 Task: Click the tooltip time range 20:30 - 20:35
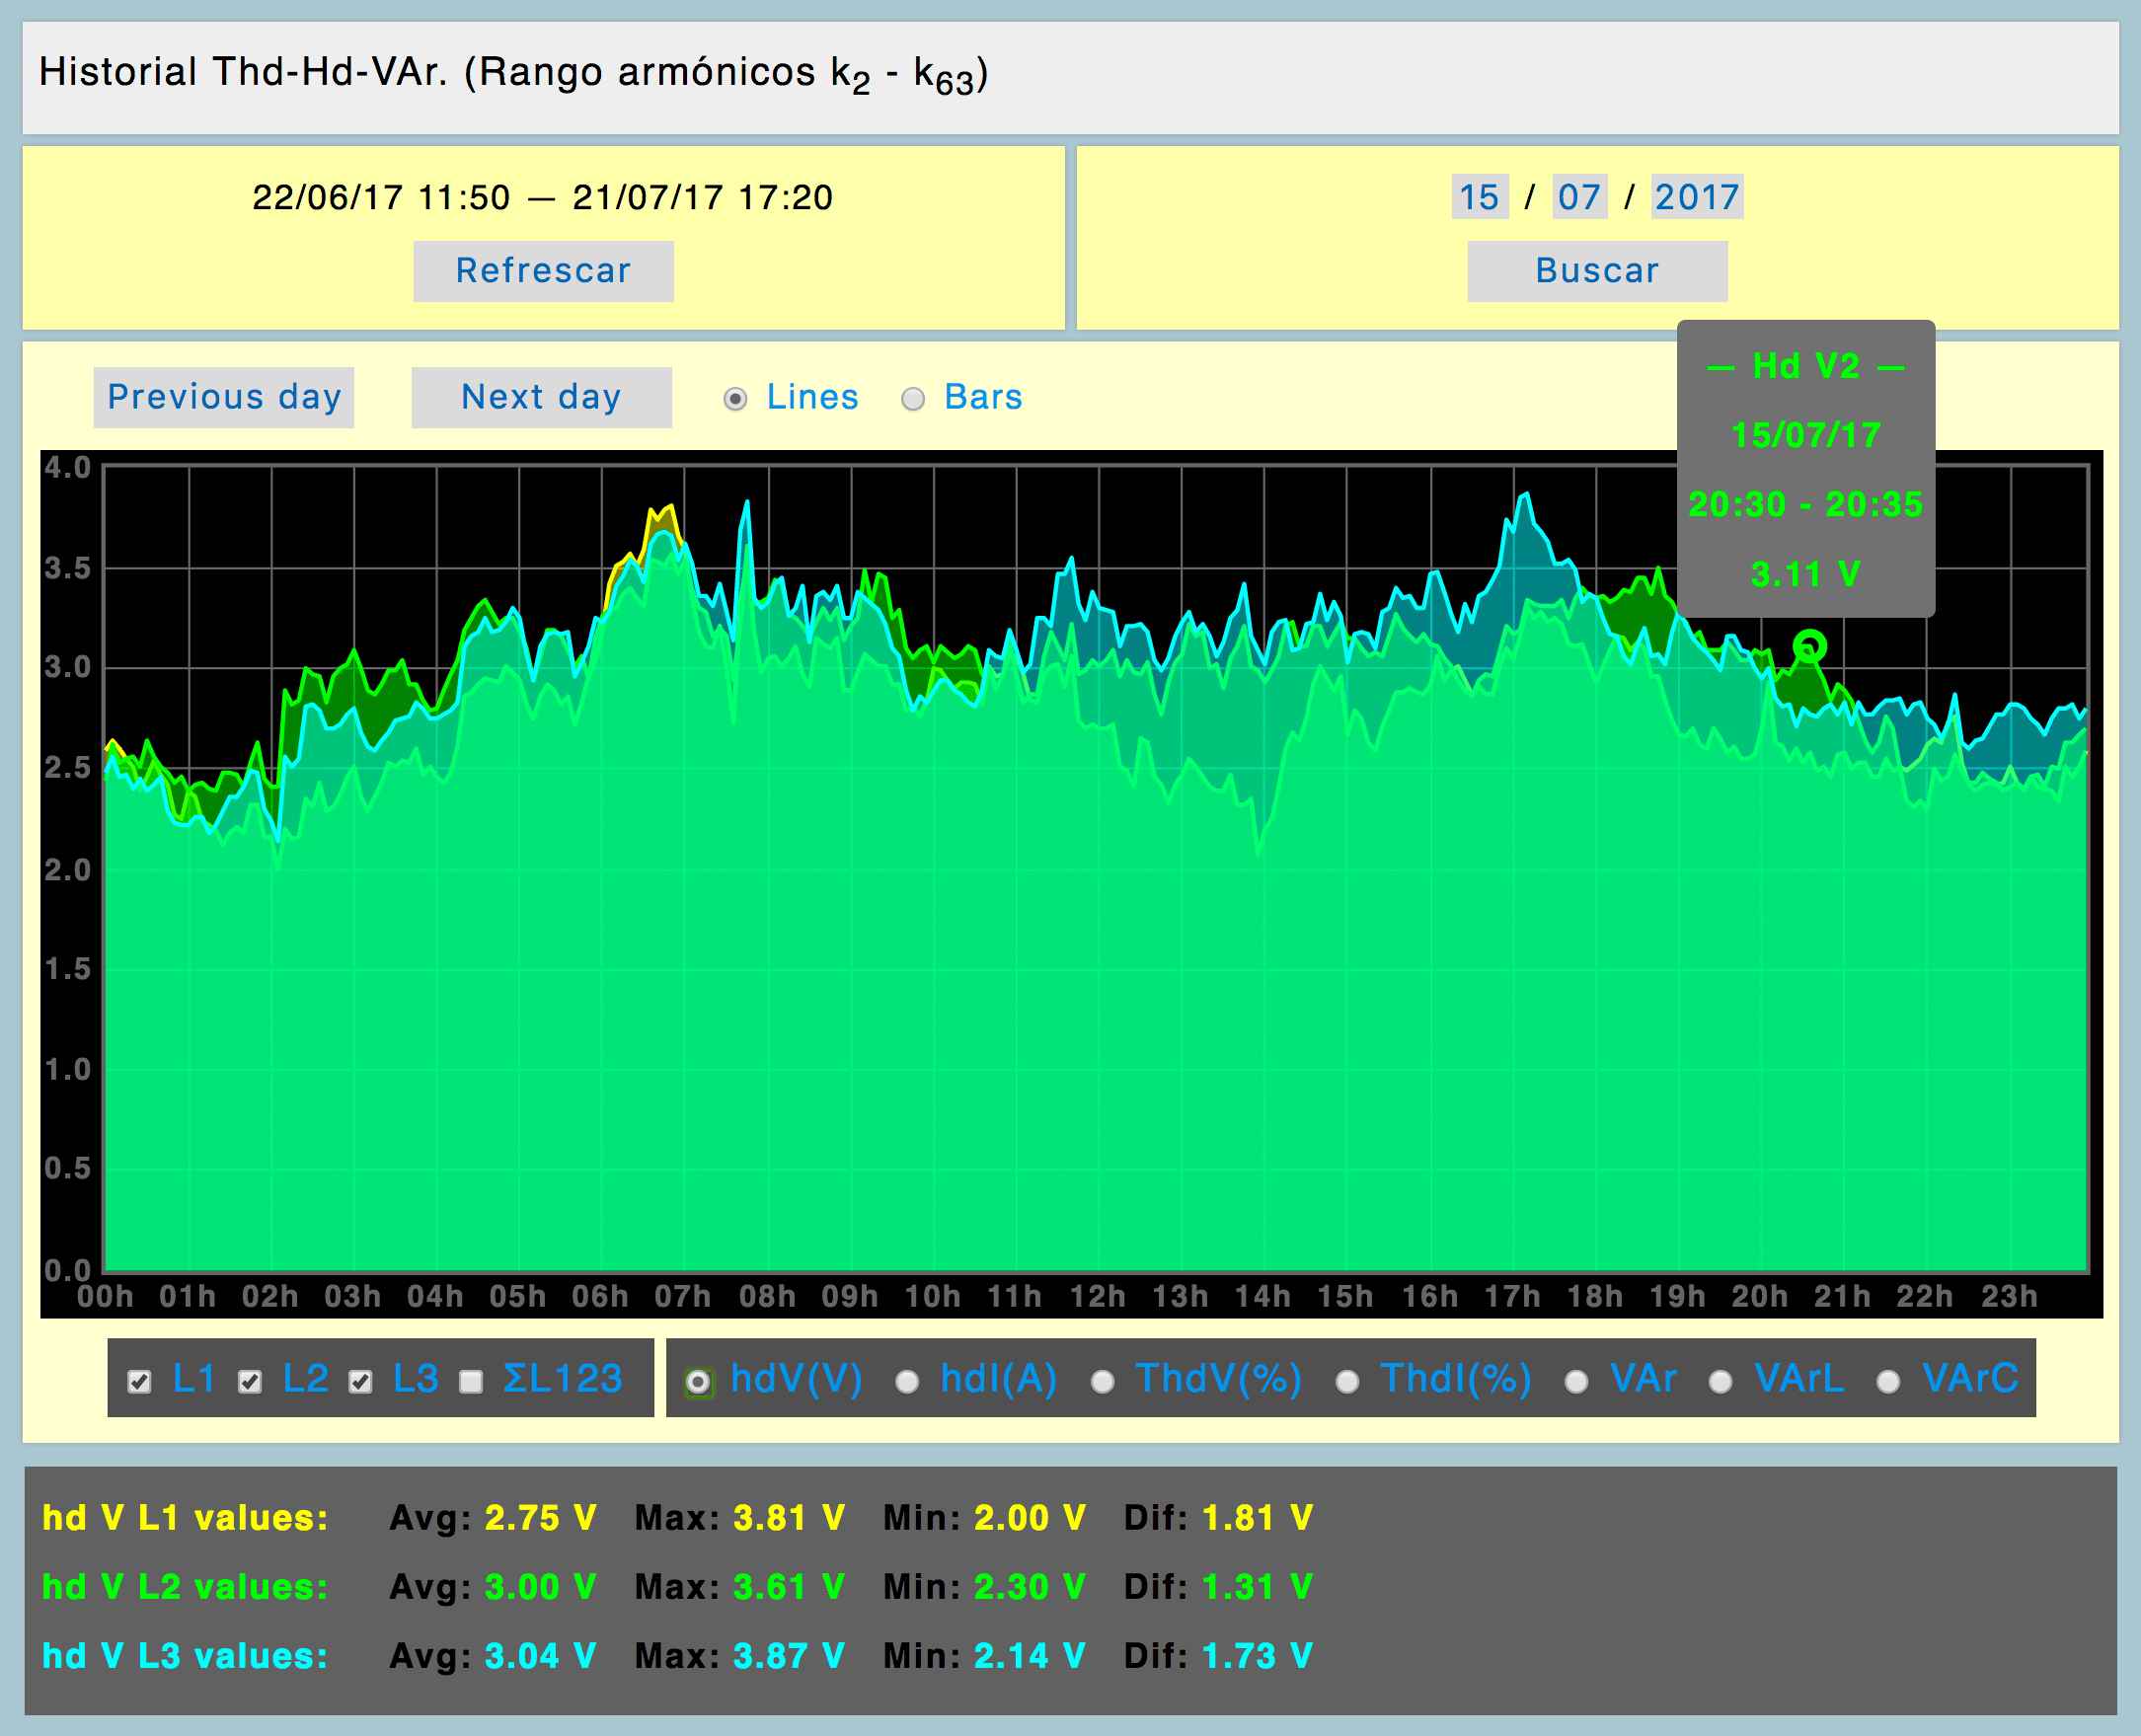click(1805, 504)
